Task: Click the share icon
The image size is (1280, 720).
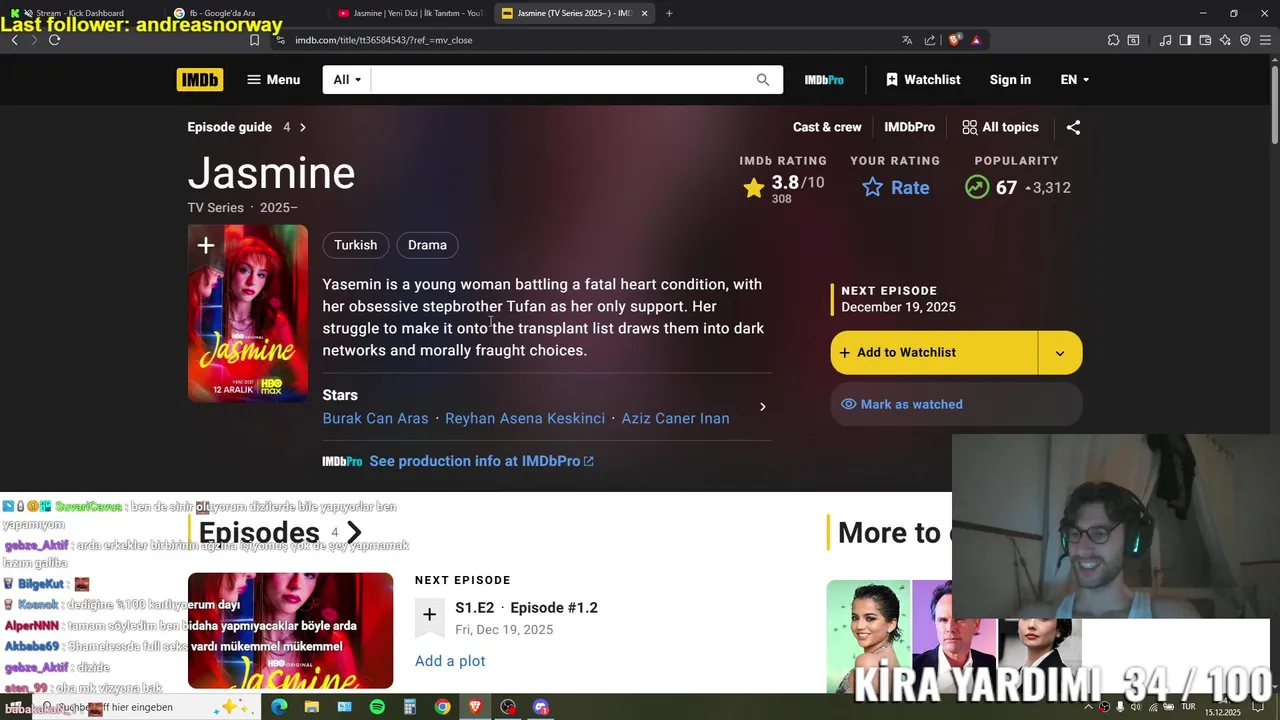Action: (x=1073, y=128)
